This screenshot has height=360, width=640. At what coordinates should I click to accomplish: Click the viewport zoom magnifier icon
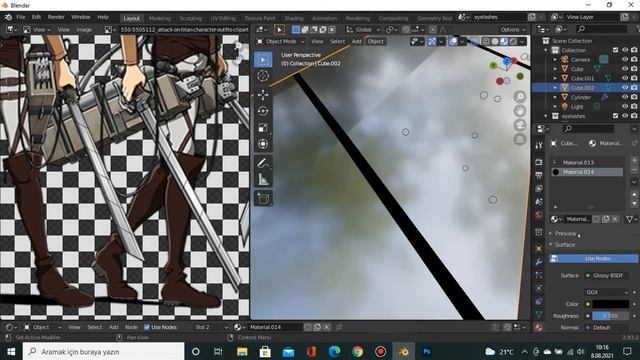point(520,97)
